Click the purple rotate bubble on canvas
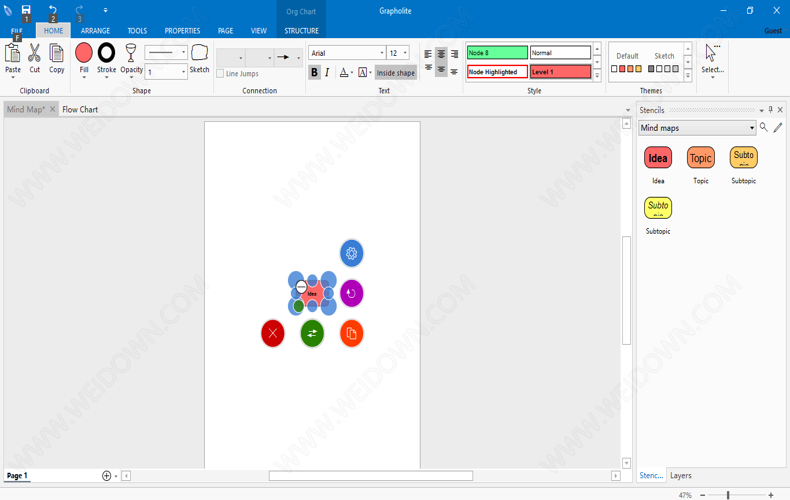The height and width of the screenshot is (500, 790). pos(351,293)
